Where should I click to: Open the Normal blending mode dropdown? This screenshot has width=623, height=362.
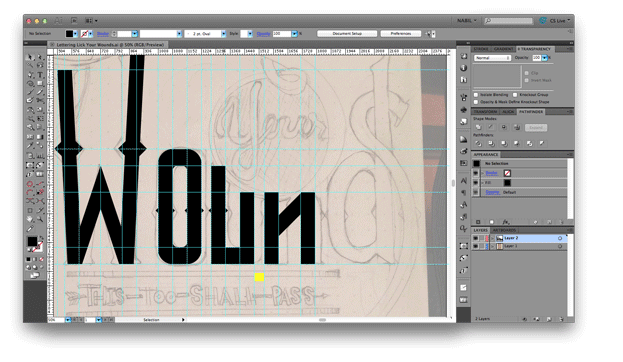coord(492,58)
